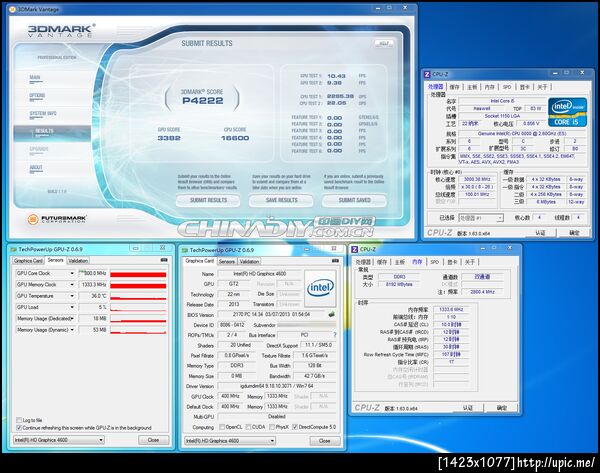The width and height of the screenshot is (600, 473).
Task: Select RESULTS in 3DMark sidebar
Action: (52, 132)
